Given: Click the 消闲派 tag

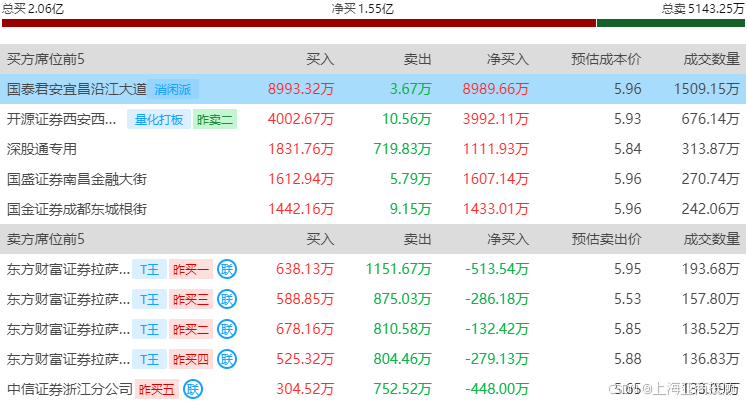Looking at the screenshot, I should 172,89.
